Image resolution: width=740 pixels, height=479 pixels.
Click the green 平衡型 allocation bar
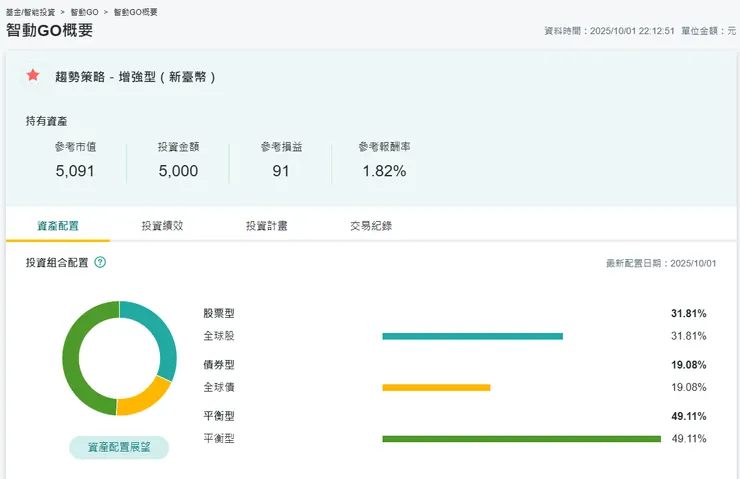tap(521, 439)
